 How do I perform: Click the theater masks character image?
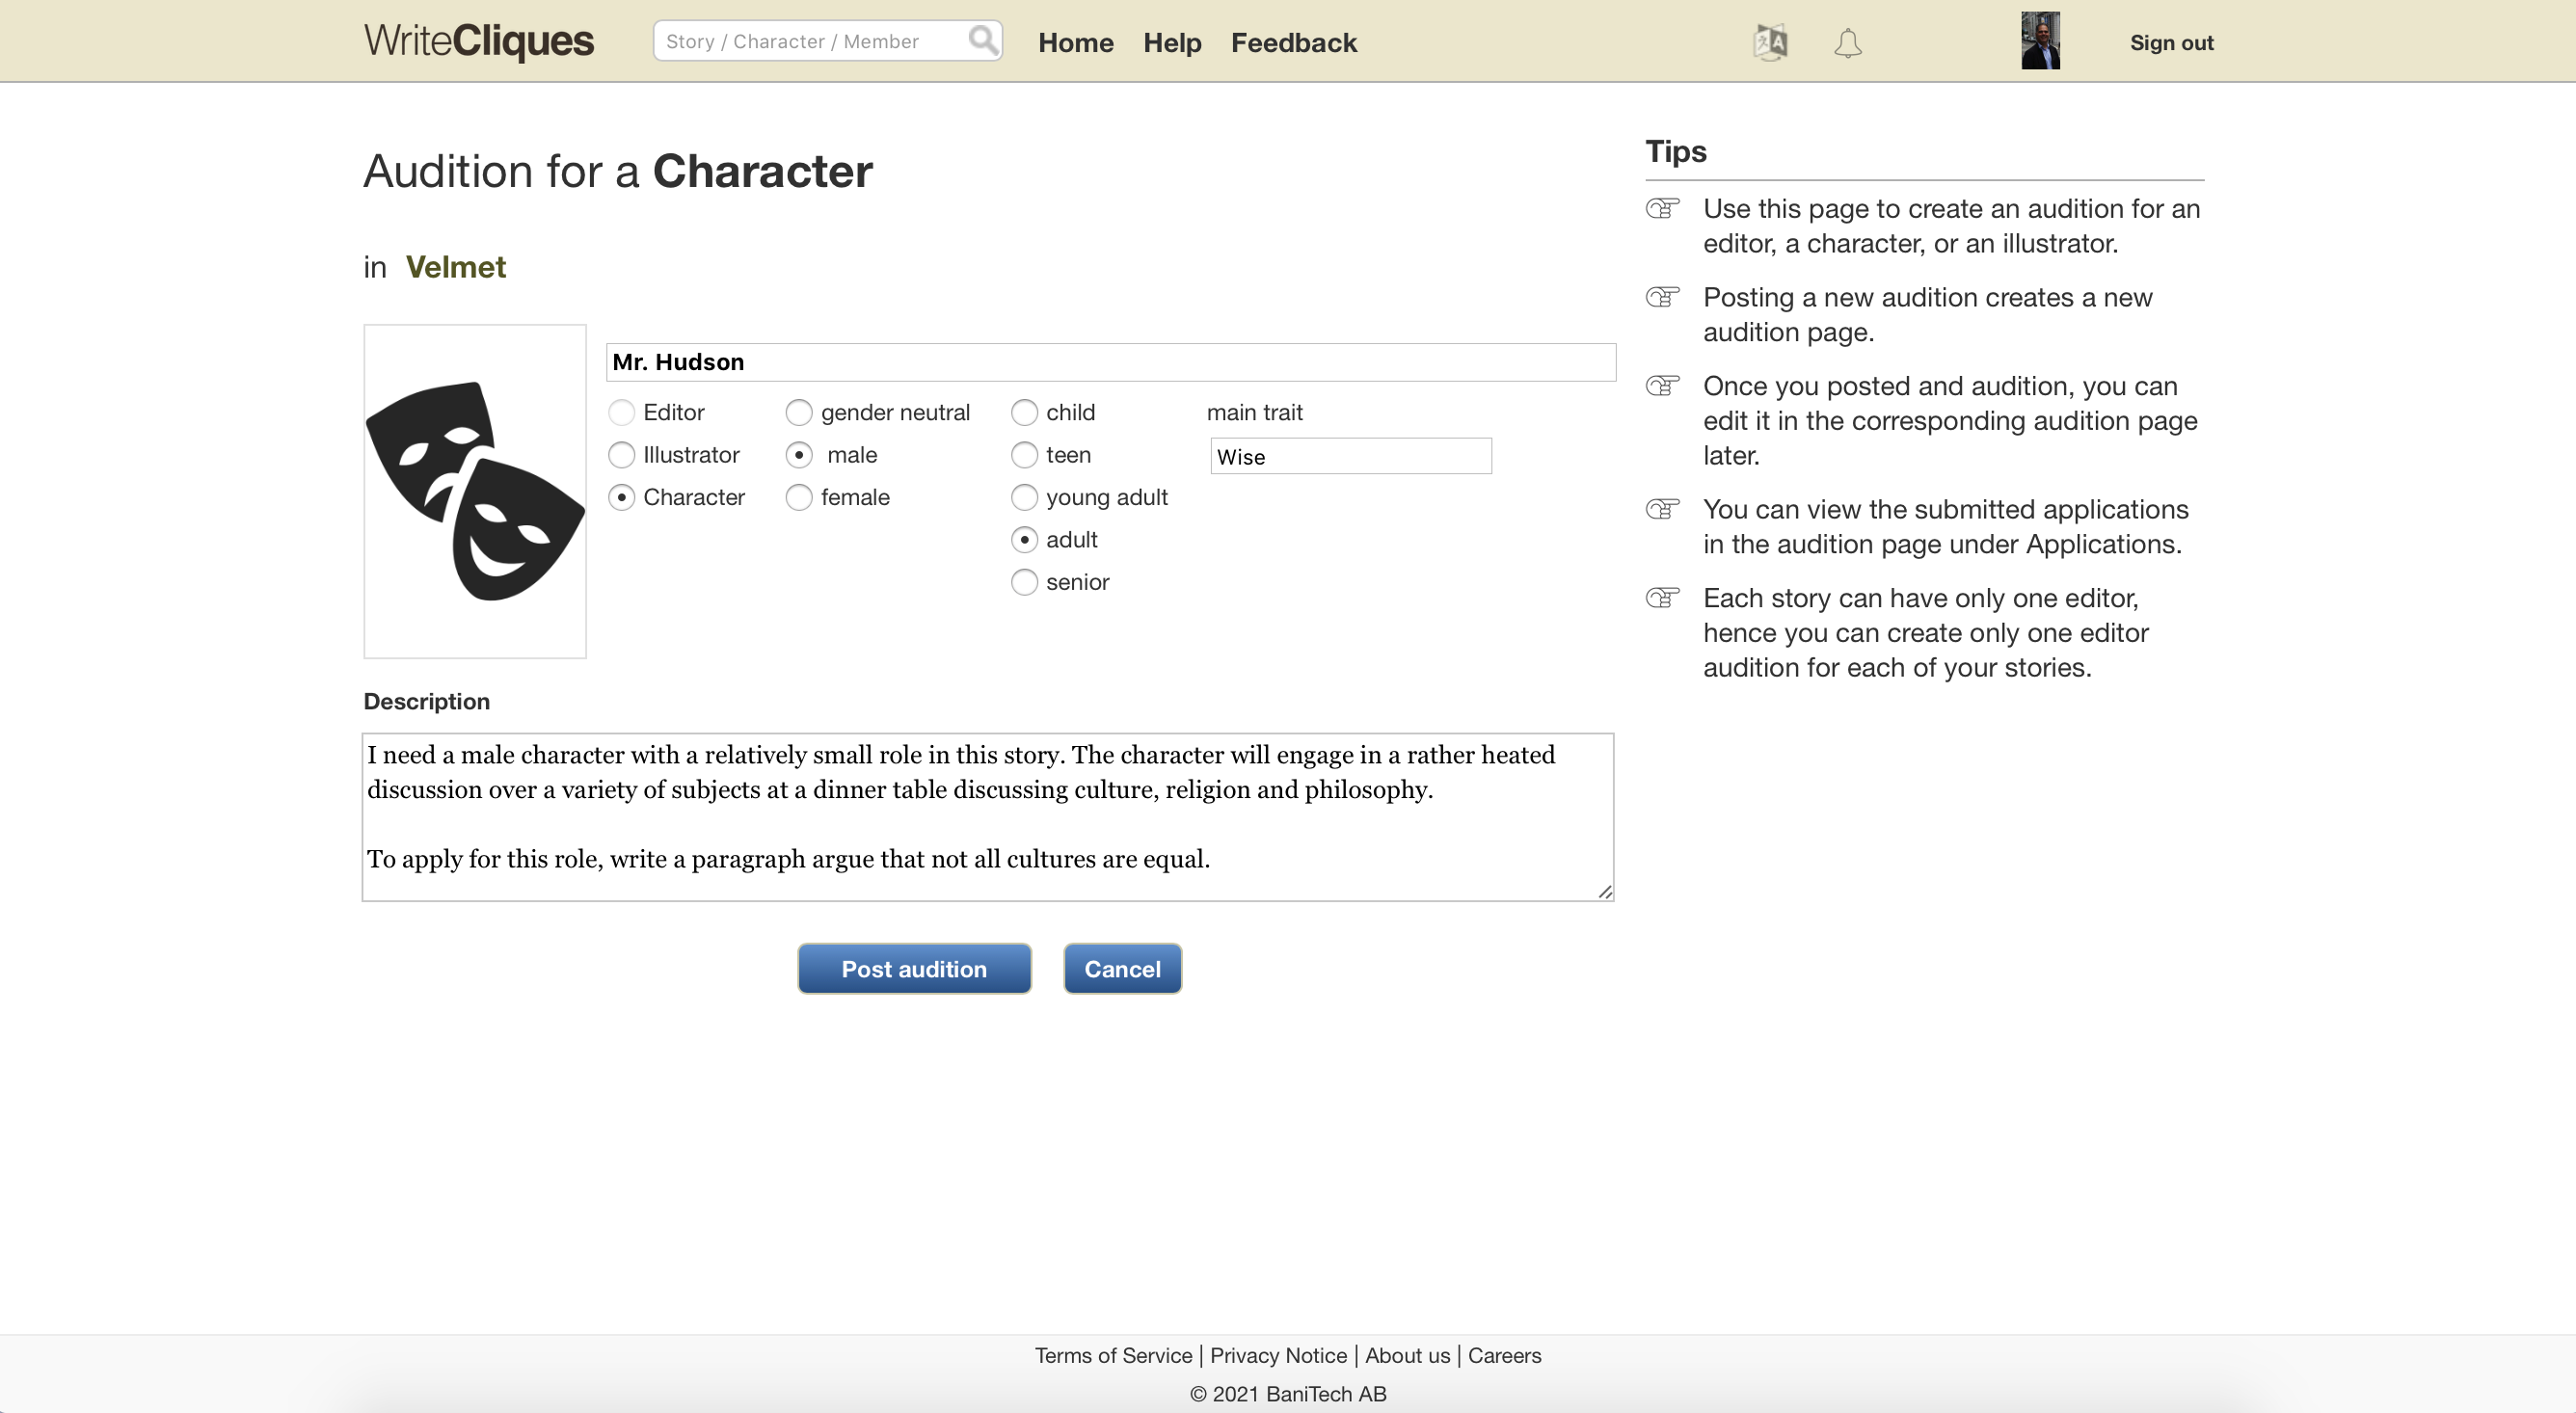click(x=475, y=491)
